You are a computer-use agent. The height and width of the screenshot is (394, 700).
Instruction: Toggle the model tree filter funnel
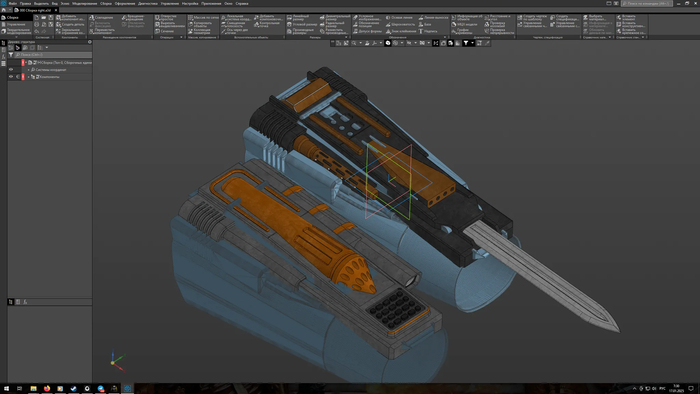coord(11,55)
